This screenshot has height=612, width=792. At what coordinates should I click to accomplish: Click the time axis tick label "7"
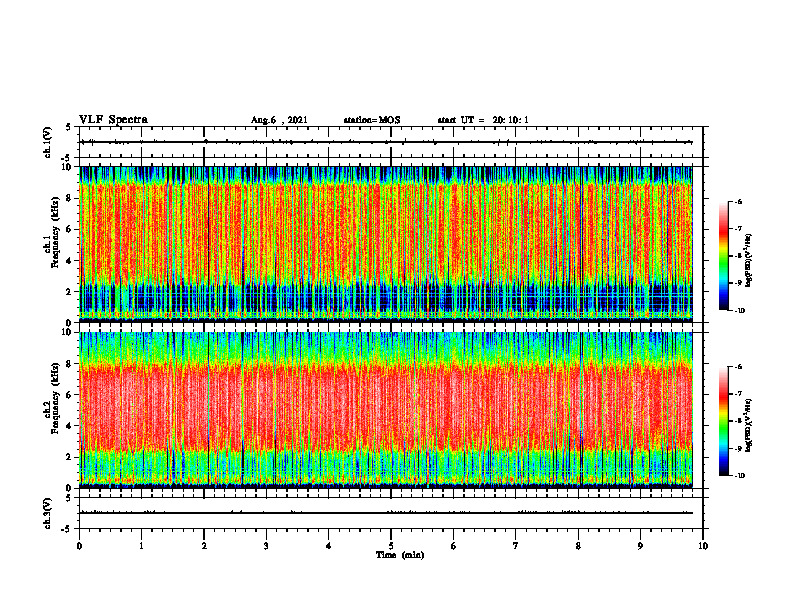(x=516, y=546)
